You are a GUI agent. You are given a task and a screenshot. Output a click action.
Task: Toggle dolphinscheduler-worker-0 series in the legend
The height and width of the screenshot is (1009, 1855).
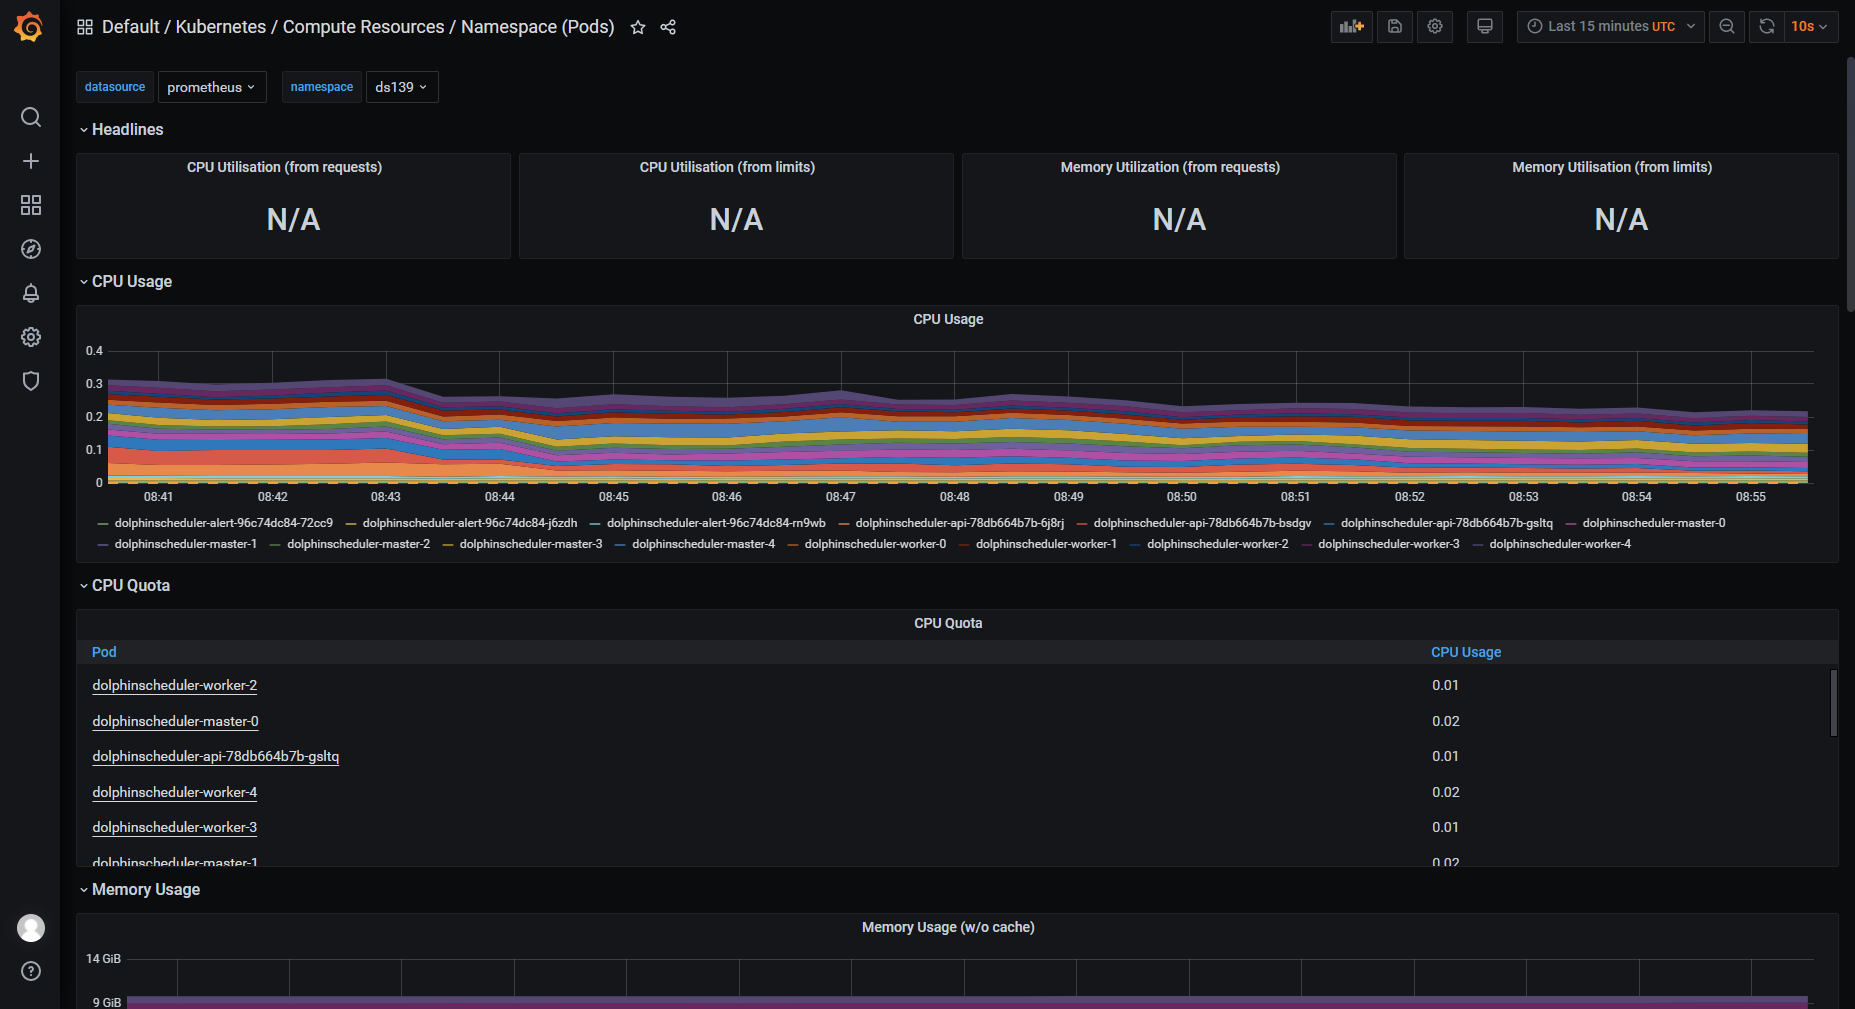(874, 544)
